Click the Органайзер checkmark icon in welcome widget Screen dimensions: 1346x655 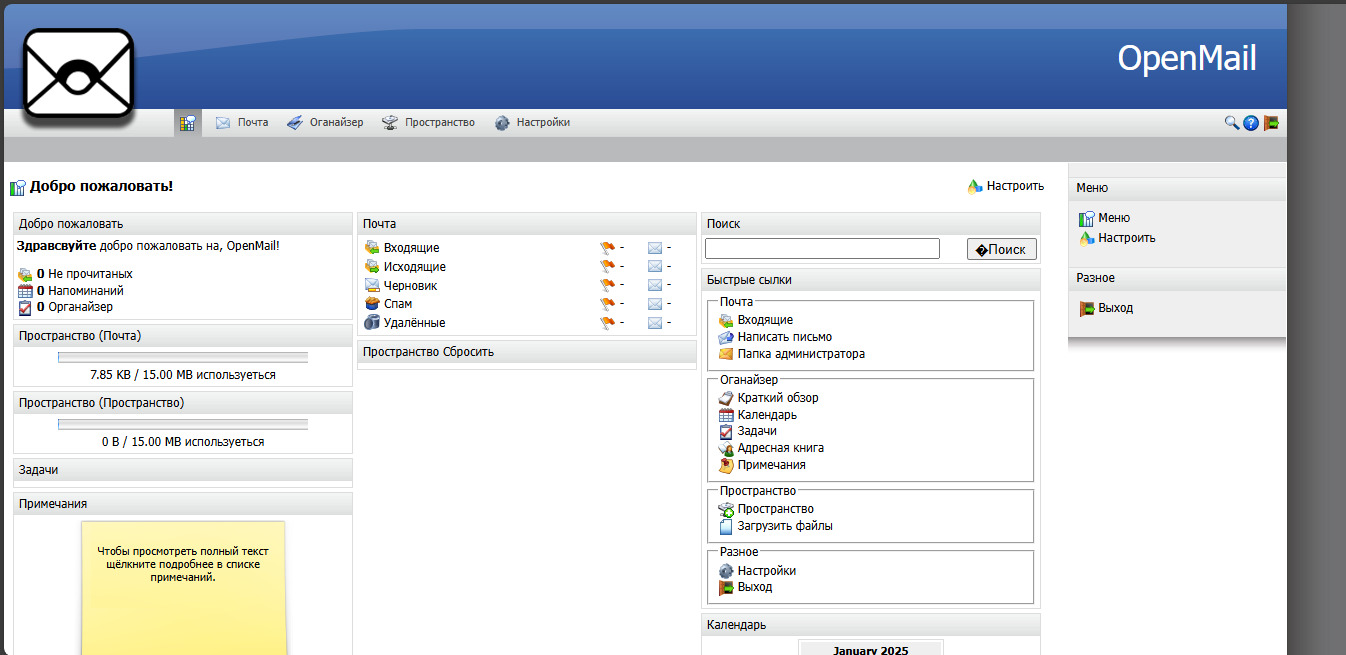[25, 308]
